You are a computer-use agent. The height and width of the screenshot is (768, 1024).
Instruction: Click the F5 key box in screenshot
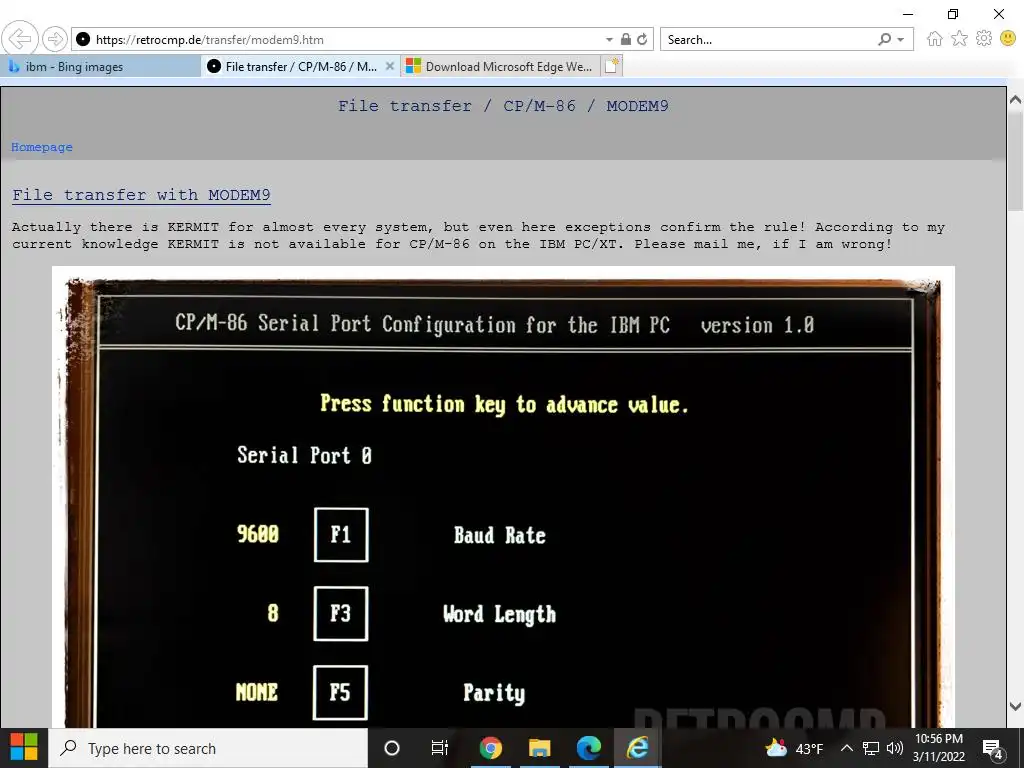point(340,692)
